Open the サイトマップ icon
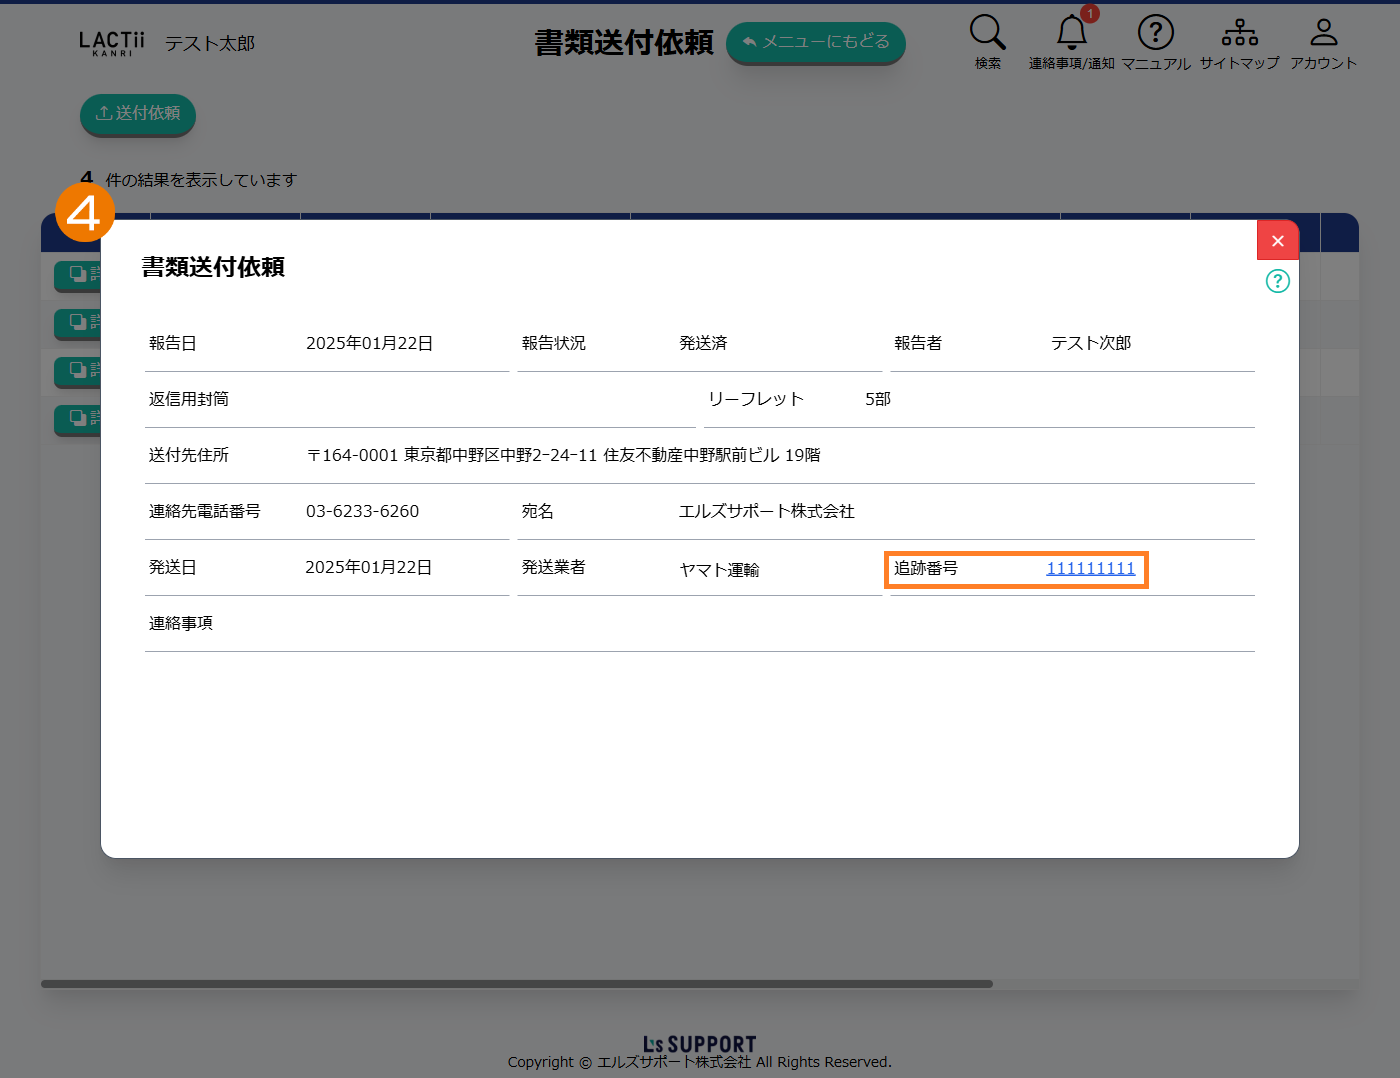The width and height of the screenshot is (1400, 1078). [1239, 33]
